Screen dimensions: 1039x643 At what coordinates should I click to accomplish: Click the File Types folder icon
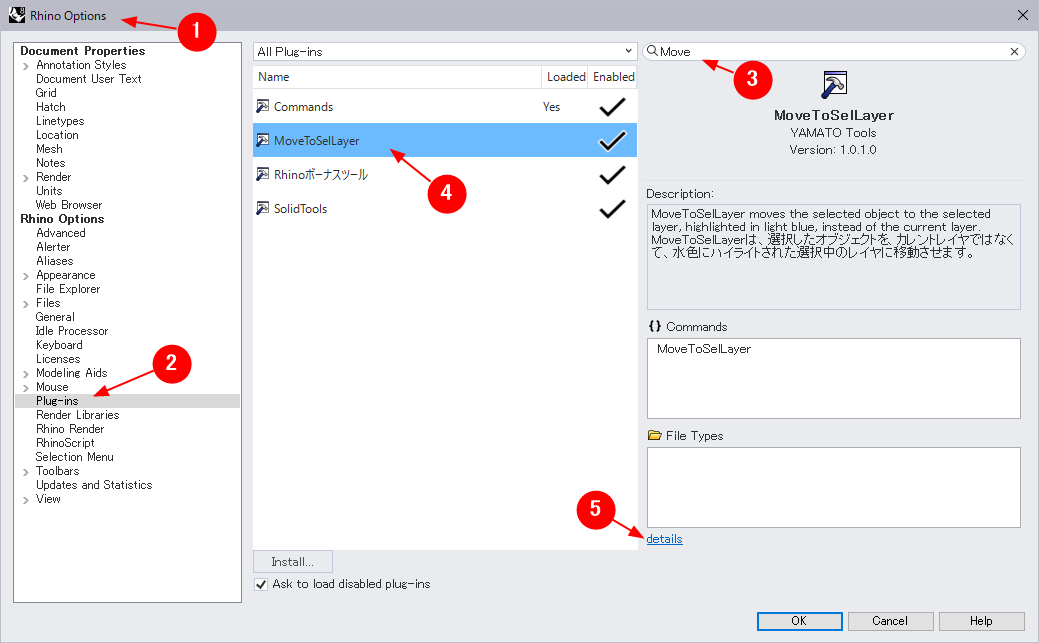tap(655, 435)
